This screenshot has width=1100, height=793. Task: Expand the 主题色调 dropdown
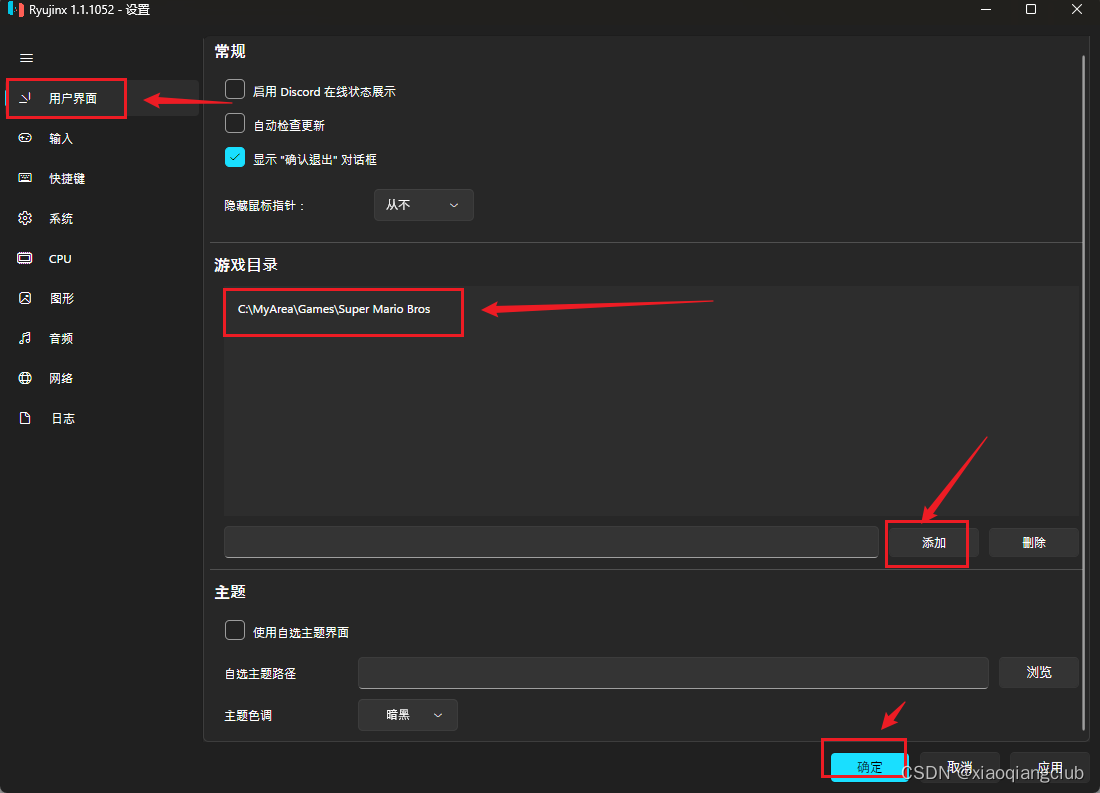[x=408, y=715]
